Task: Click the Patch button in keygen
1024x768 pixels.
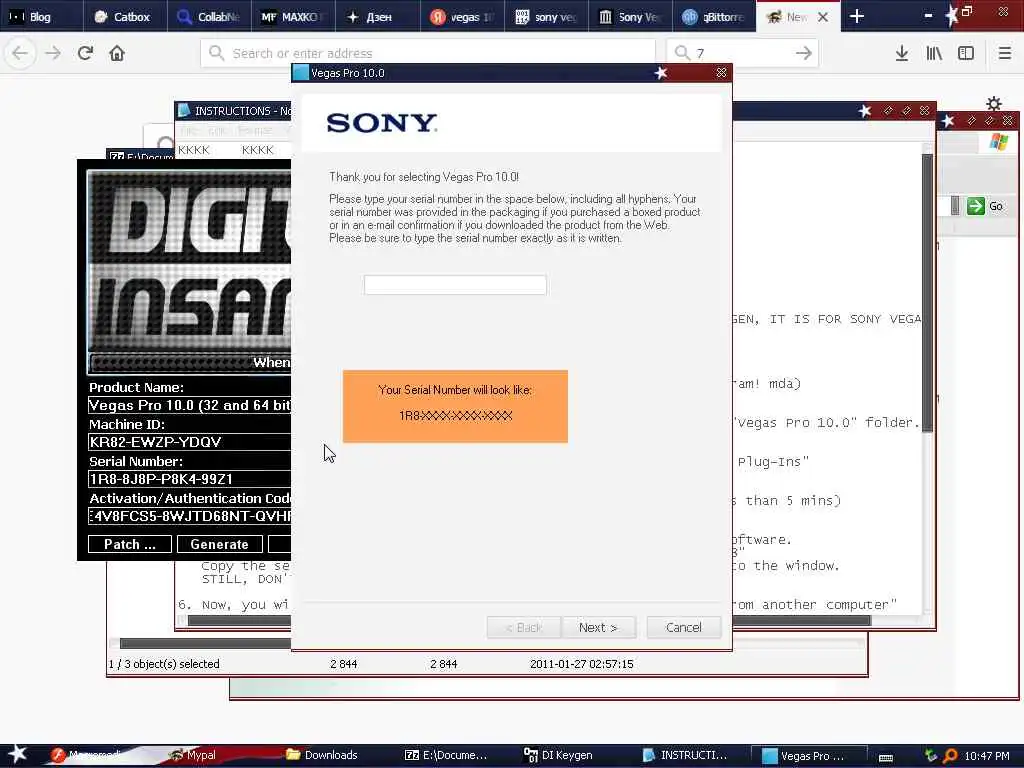Action: pos(130,544)
